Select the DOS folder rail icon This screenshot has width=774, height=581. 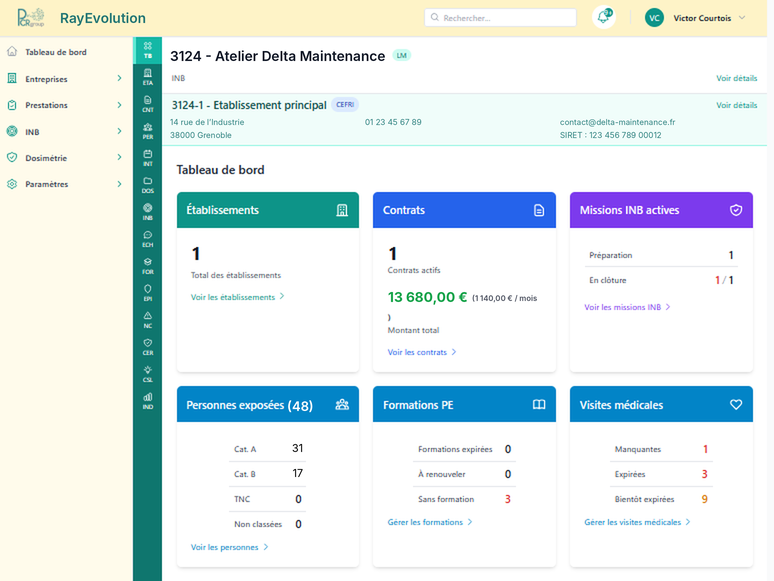(x=148, y=185)
